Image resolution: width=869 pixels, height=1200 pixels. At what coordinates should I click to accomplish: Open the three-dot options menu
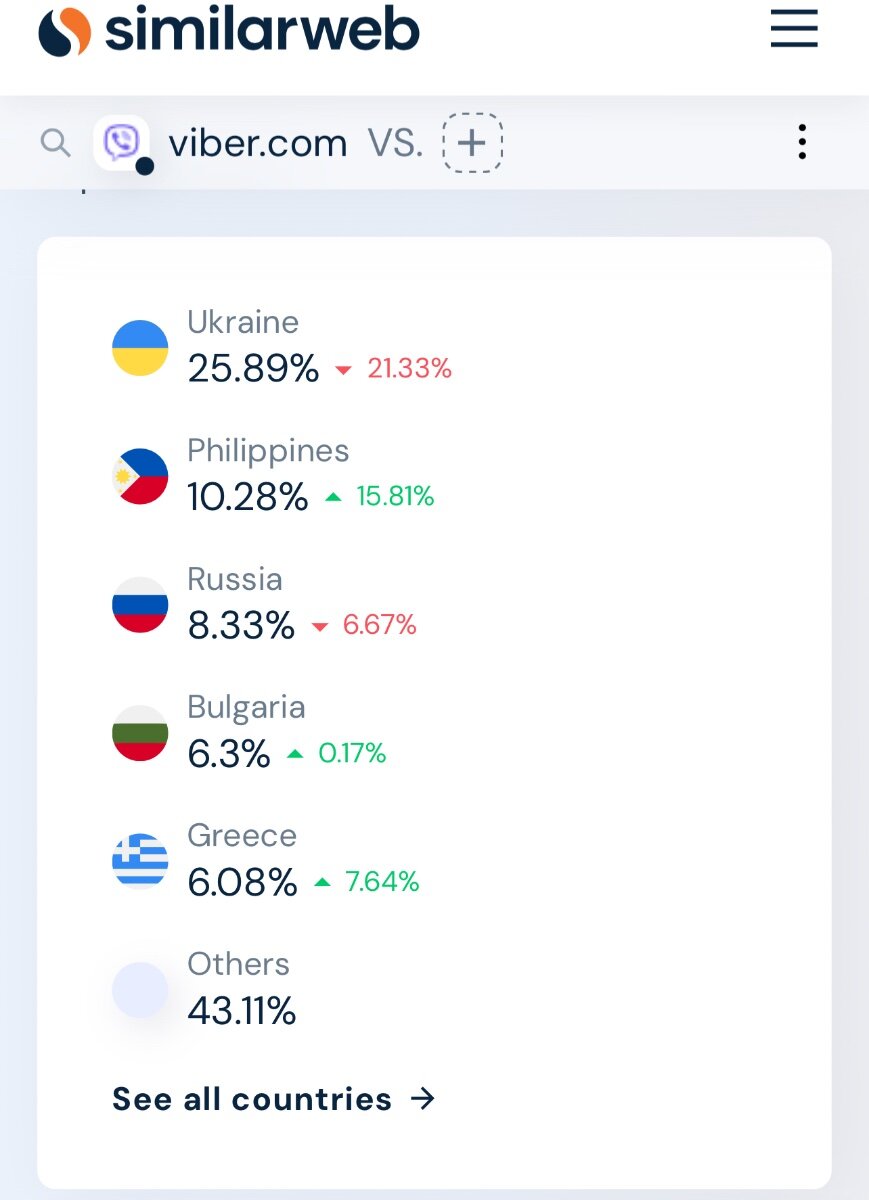802,142
